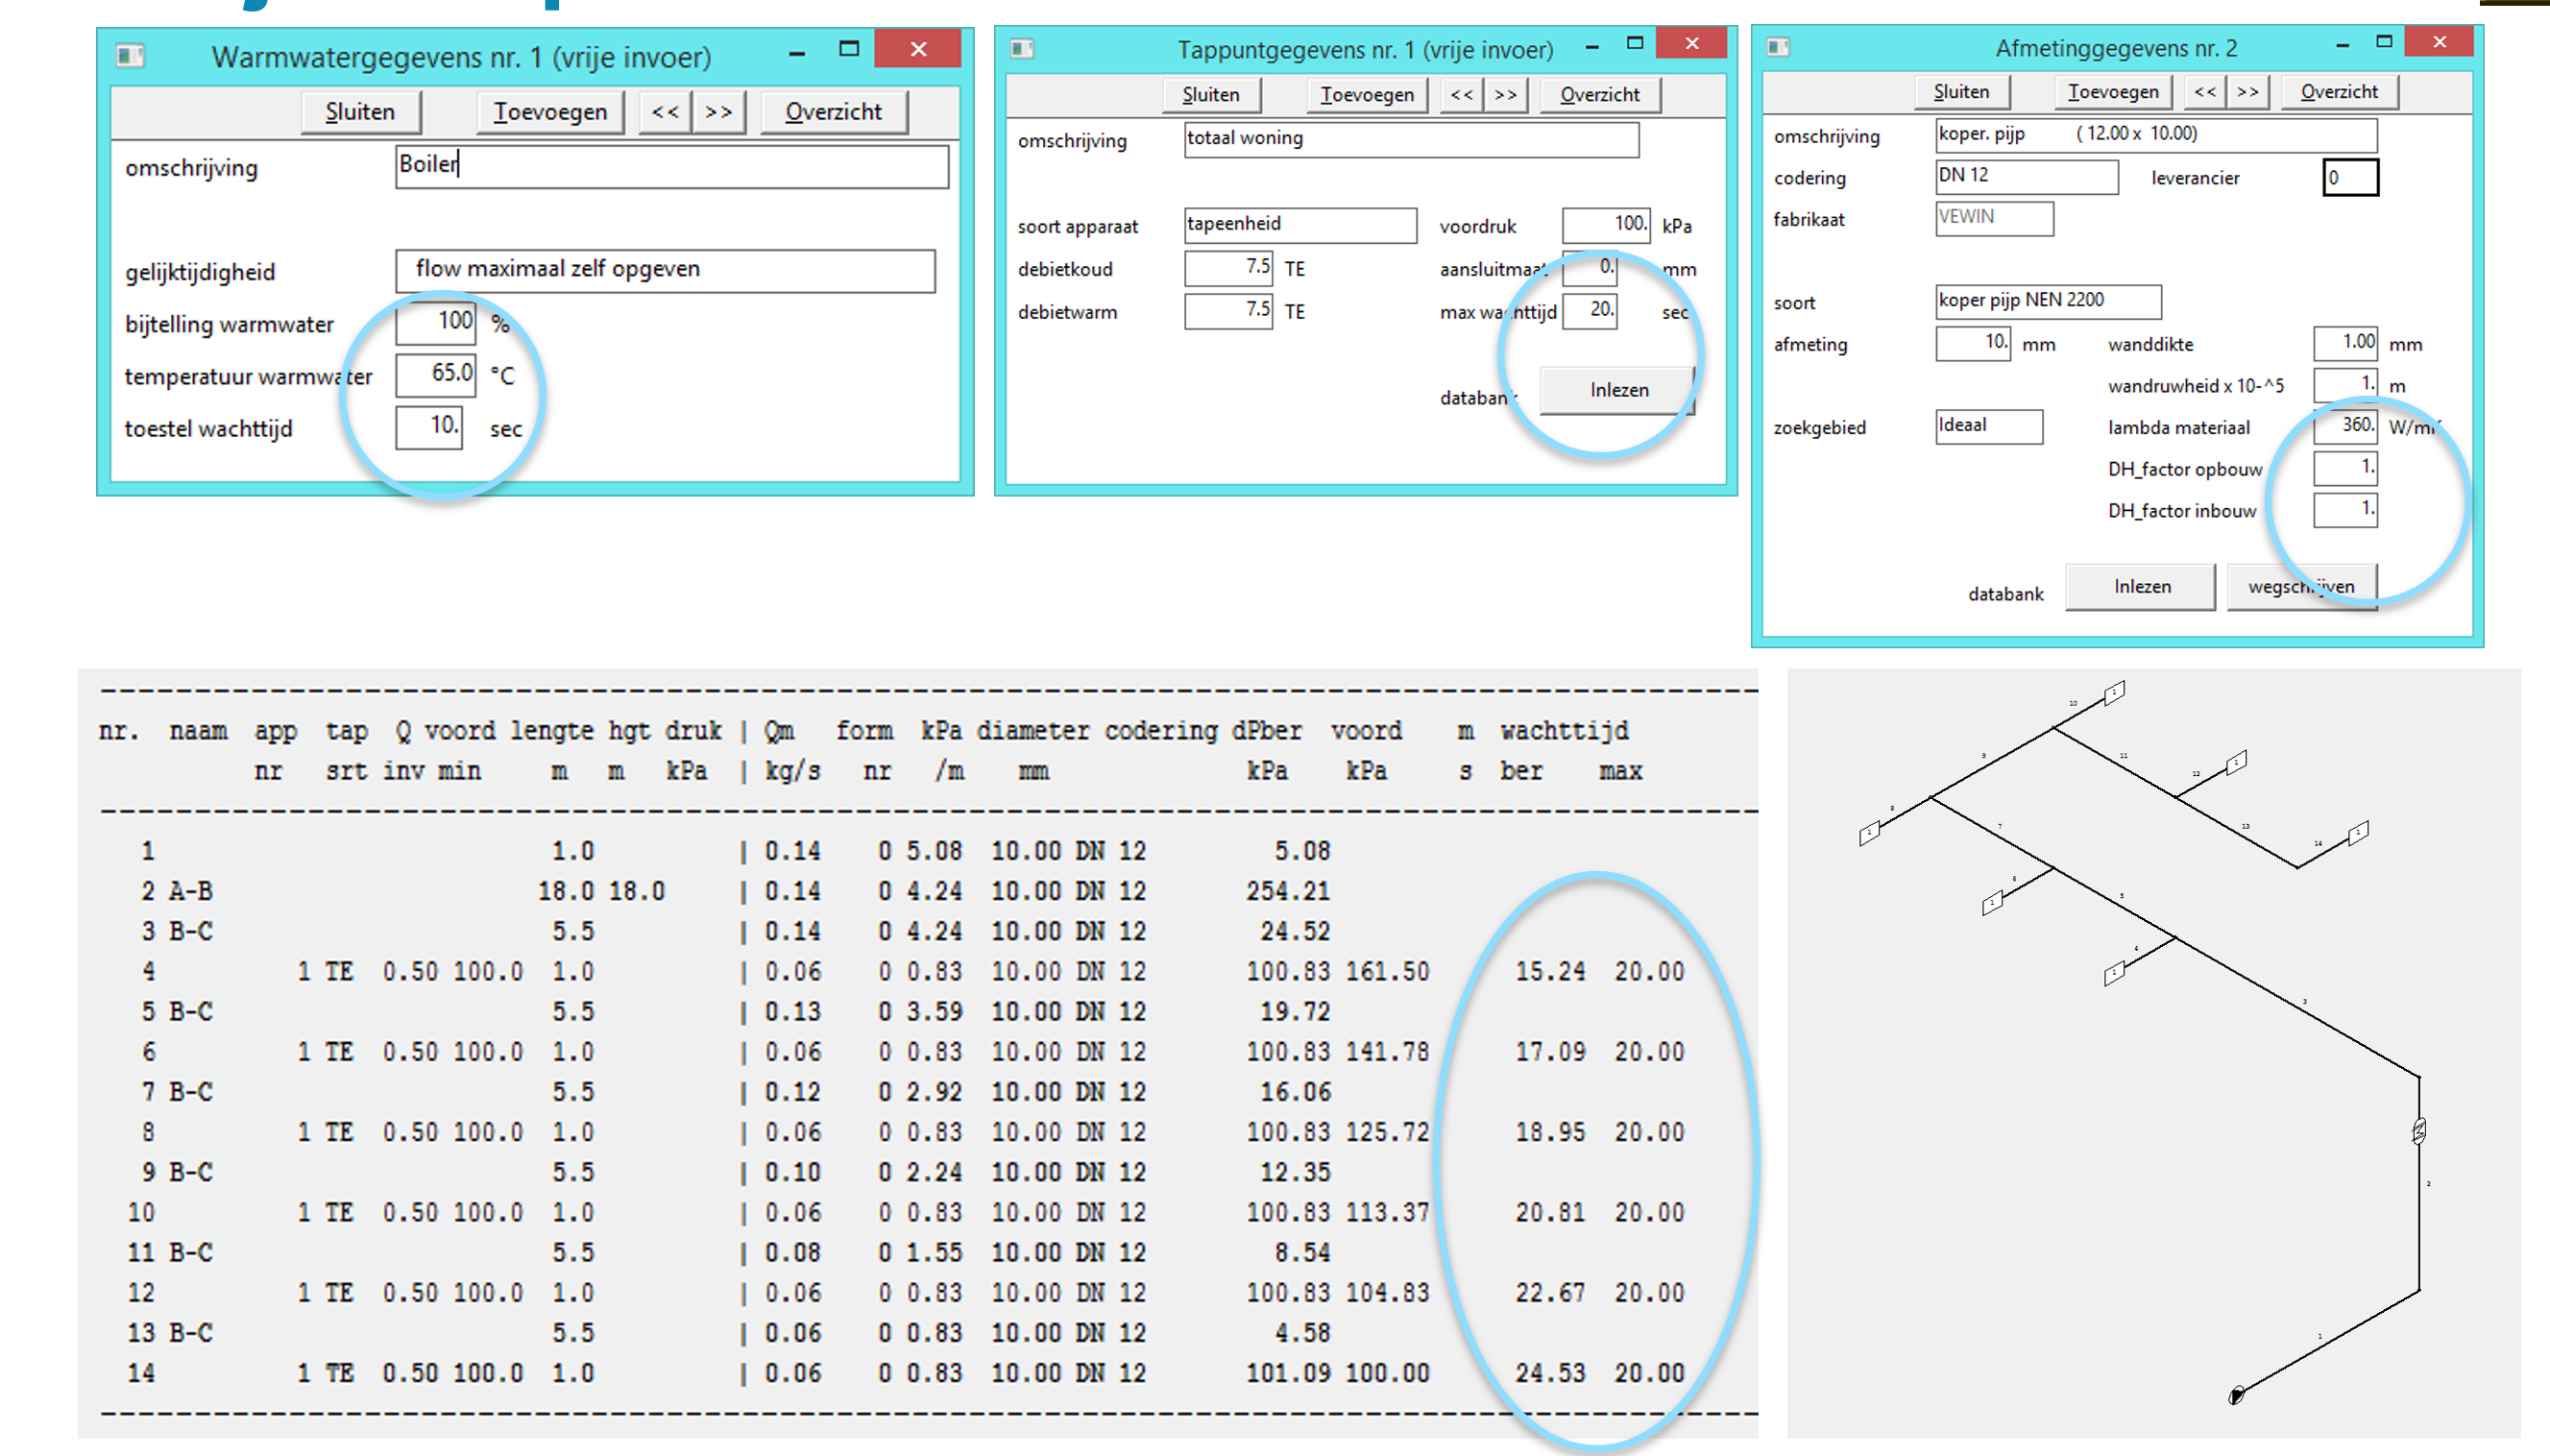
Task: Click the wegschrijven databank button
Action: pos(2300,587)
